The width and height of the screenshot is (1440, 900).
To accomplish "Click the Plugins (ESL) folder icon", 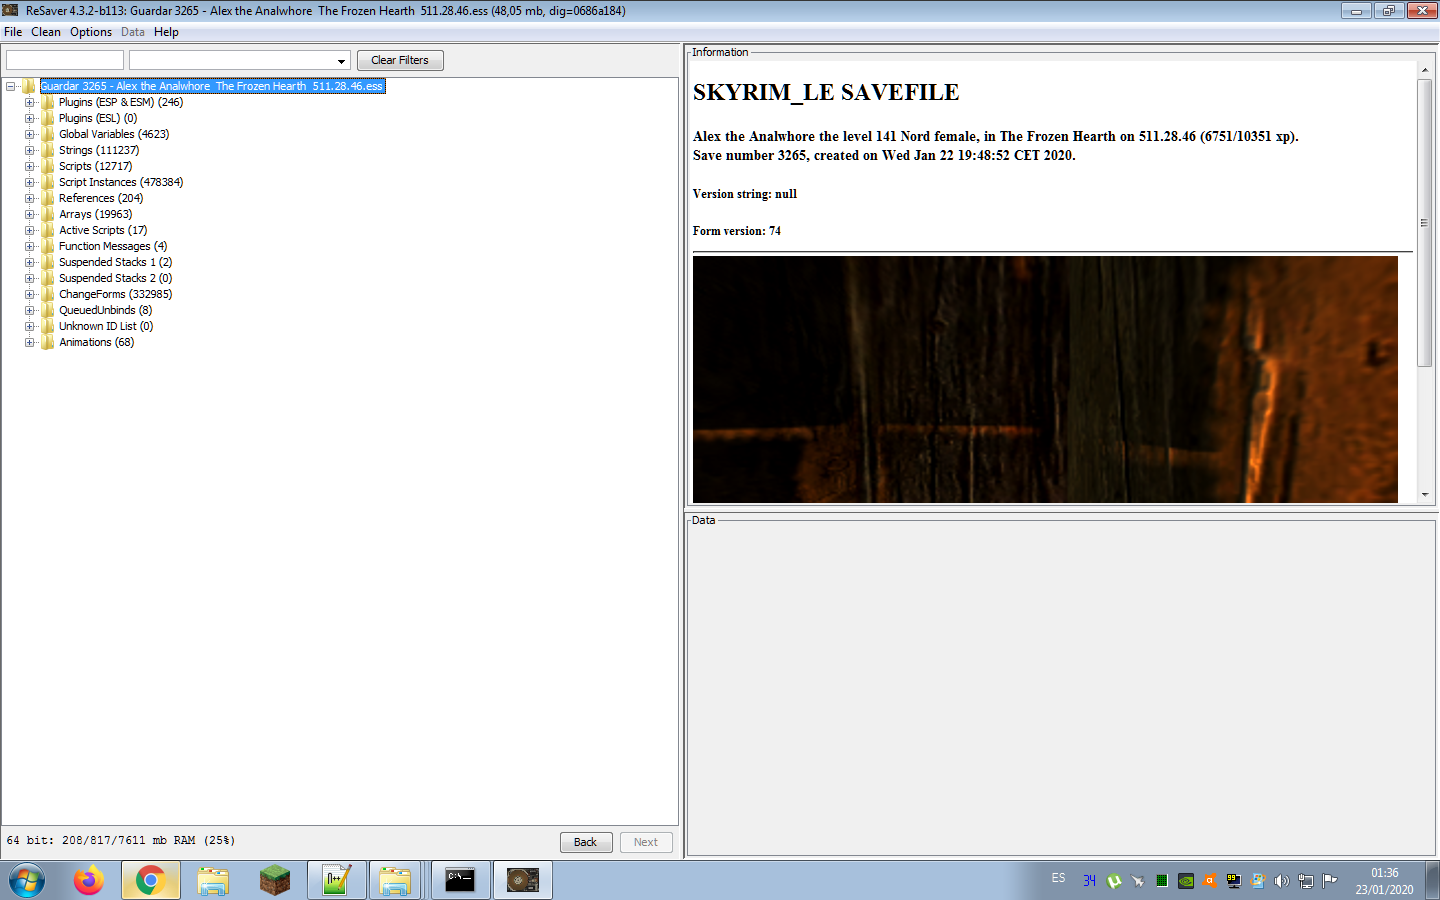I will tap(48, 118).
